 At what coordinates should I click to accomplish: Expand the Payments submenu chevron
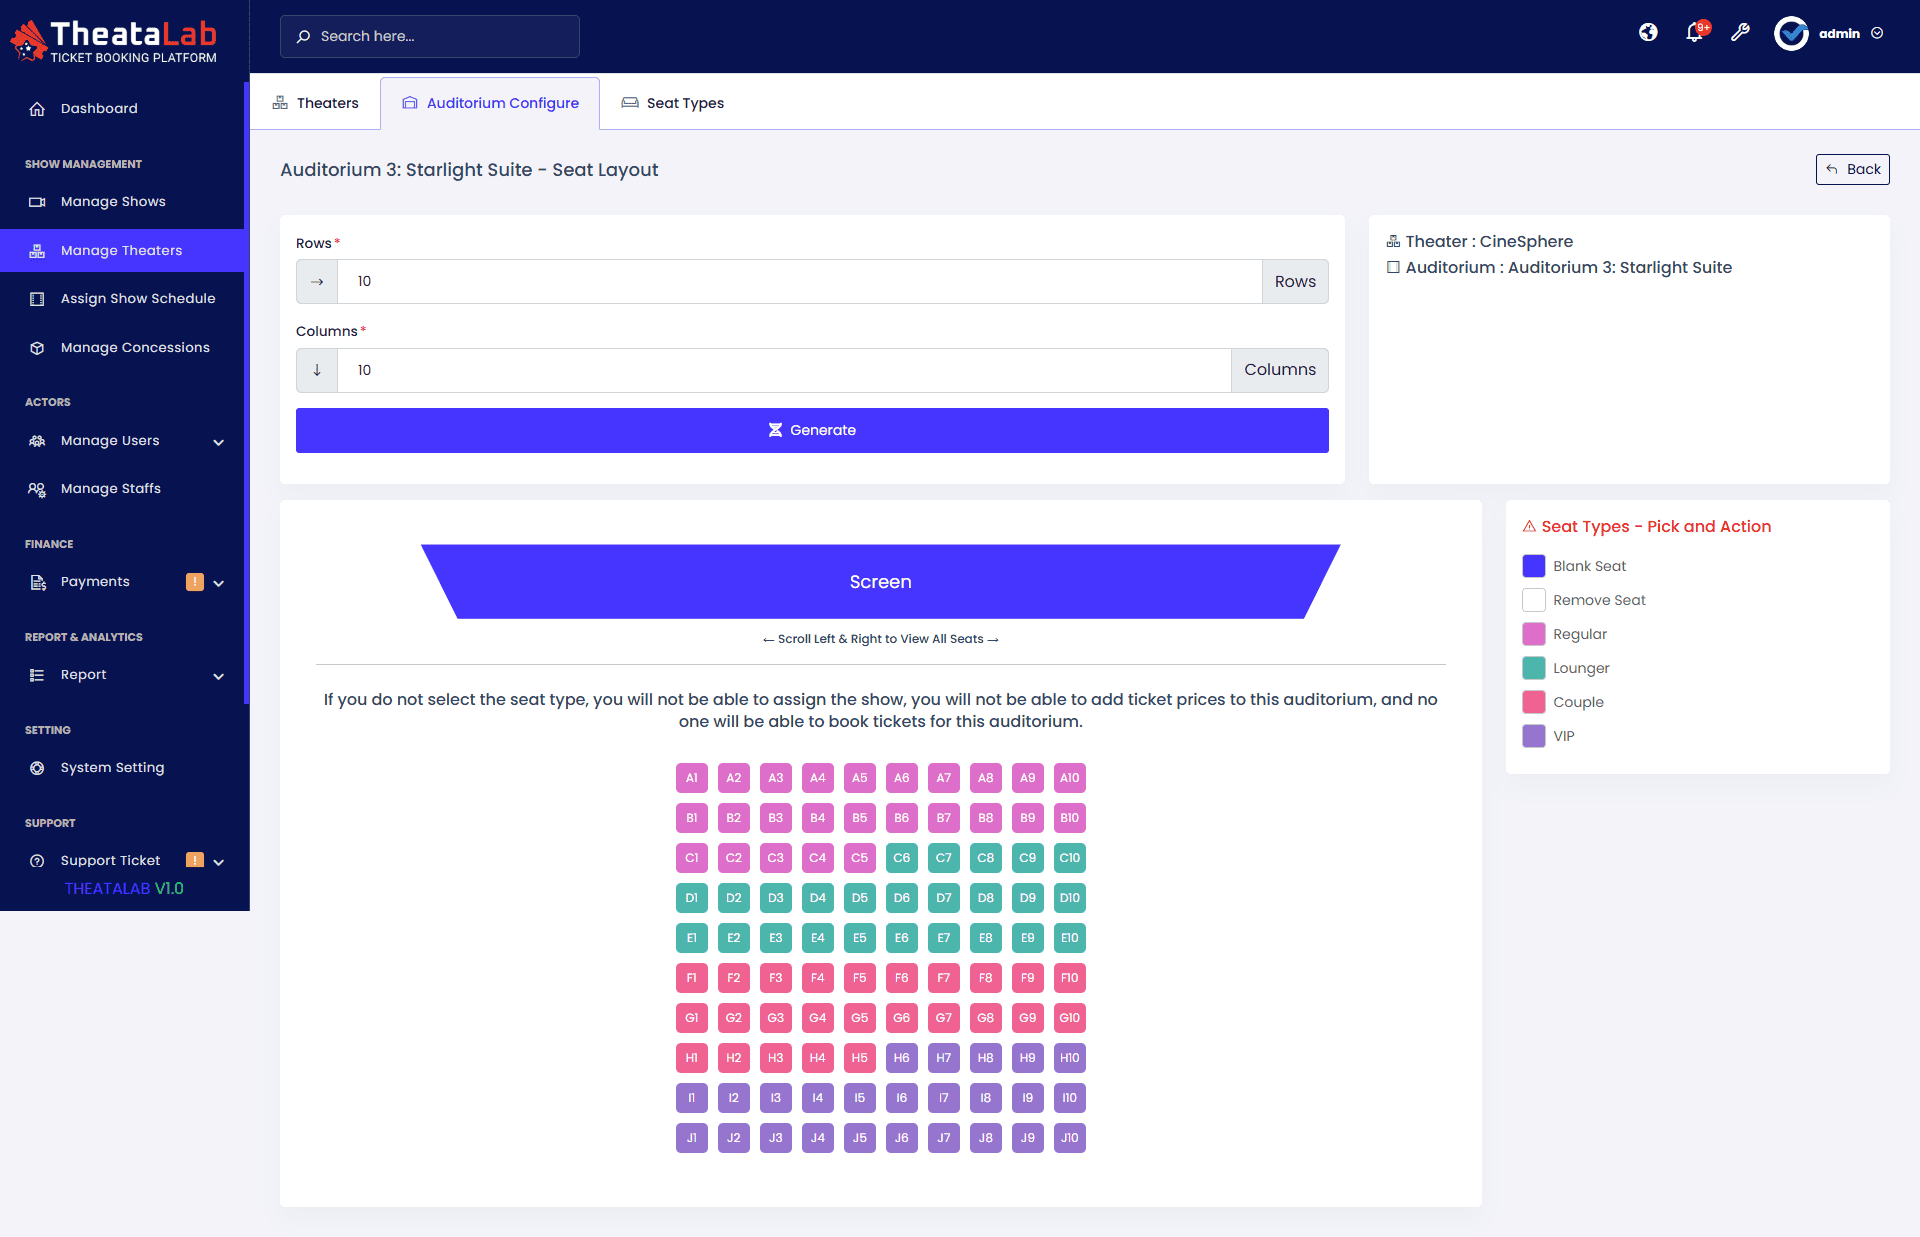218,583
